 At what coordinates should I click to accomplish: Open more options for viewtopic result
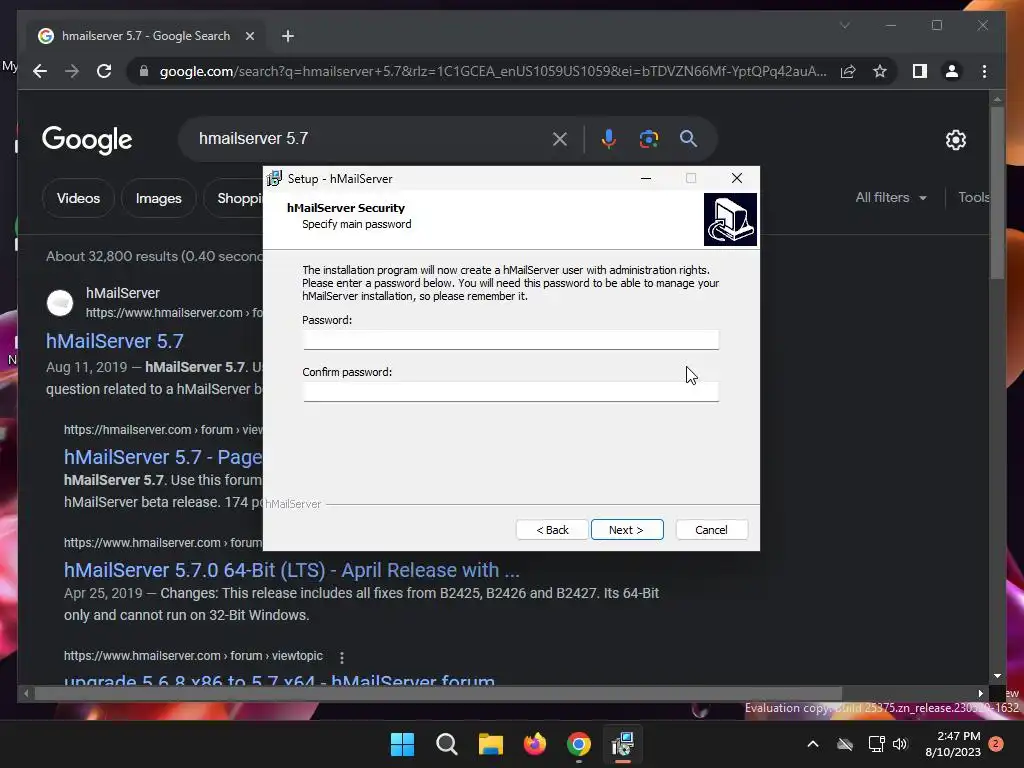tap(342, 657)
